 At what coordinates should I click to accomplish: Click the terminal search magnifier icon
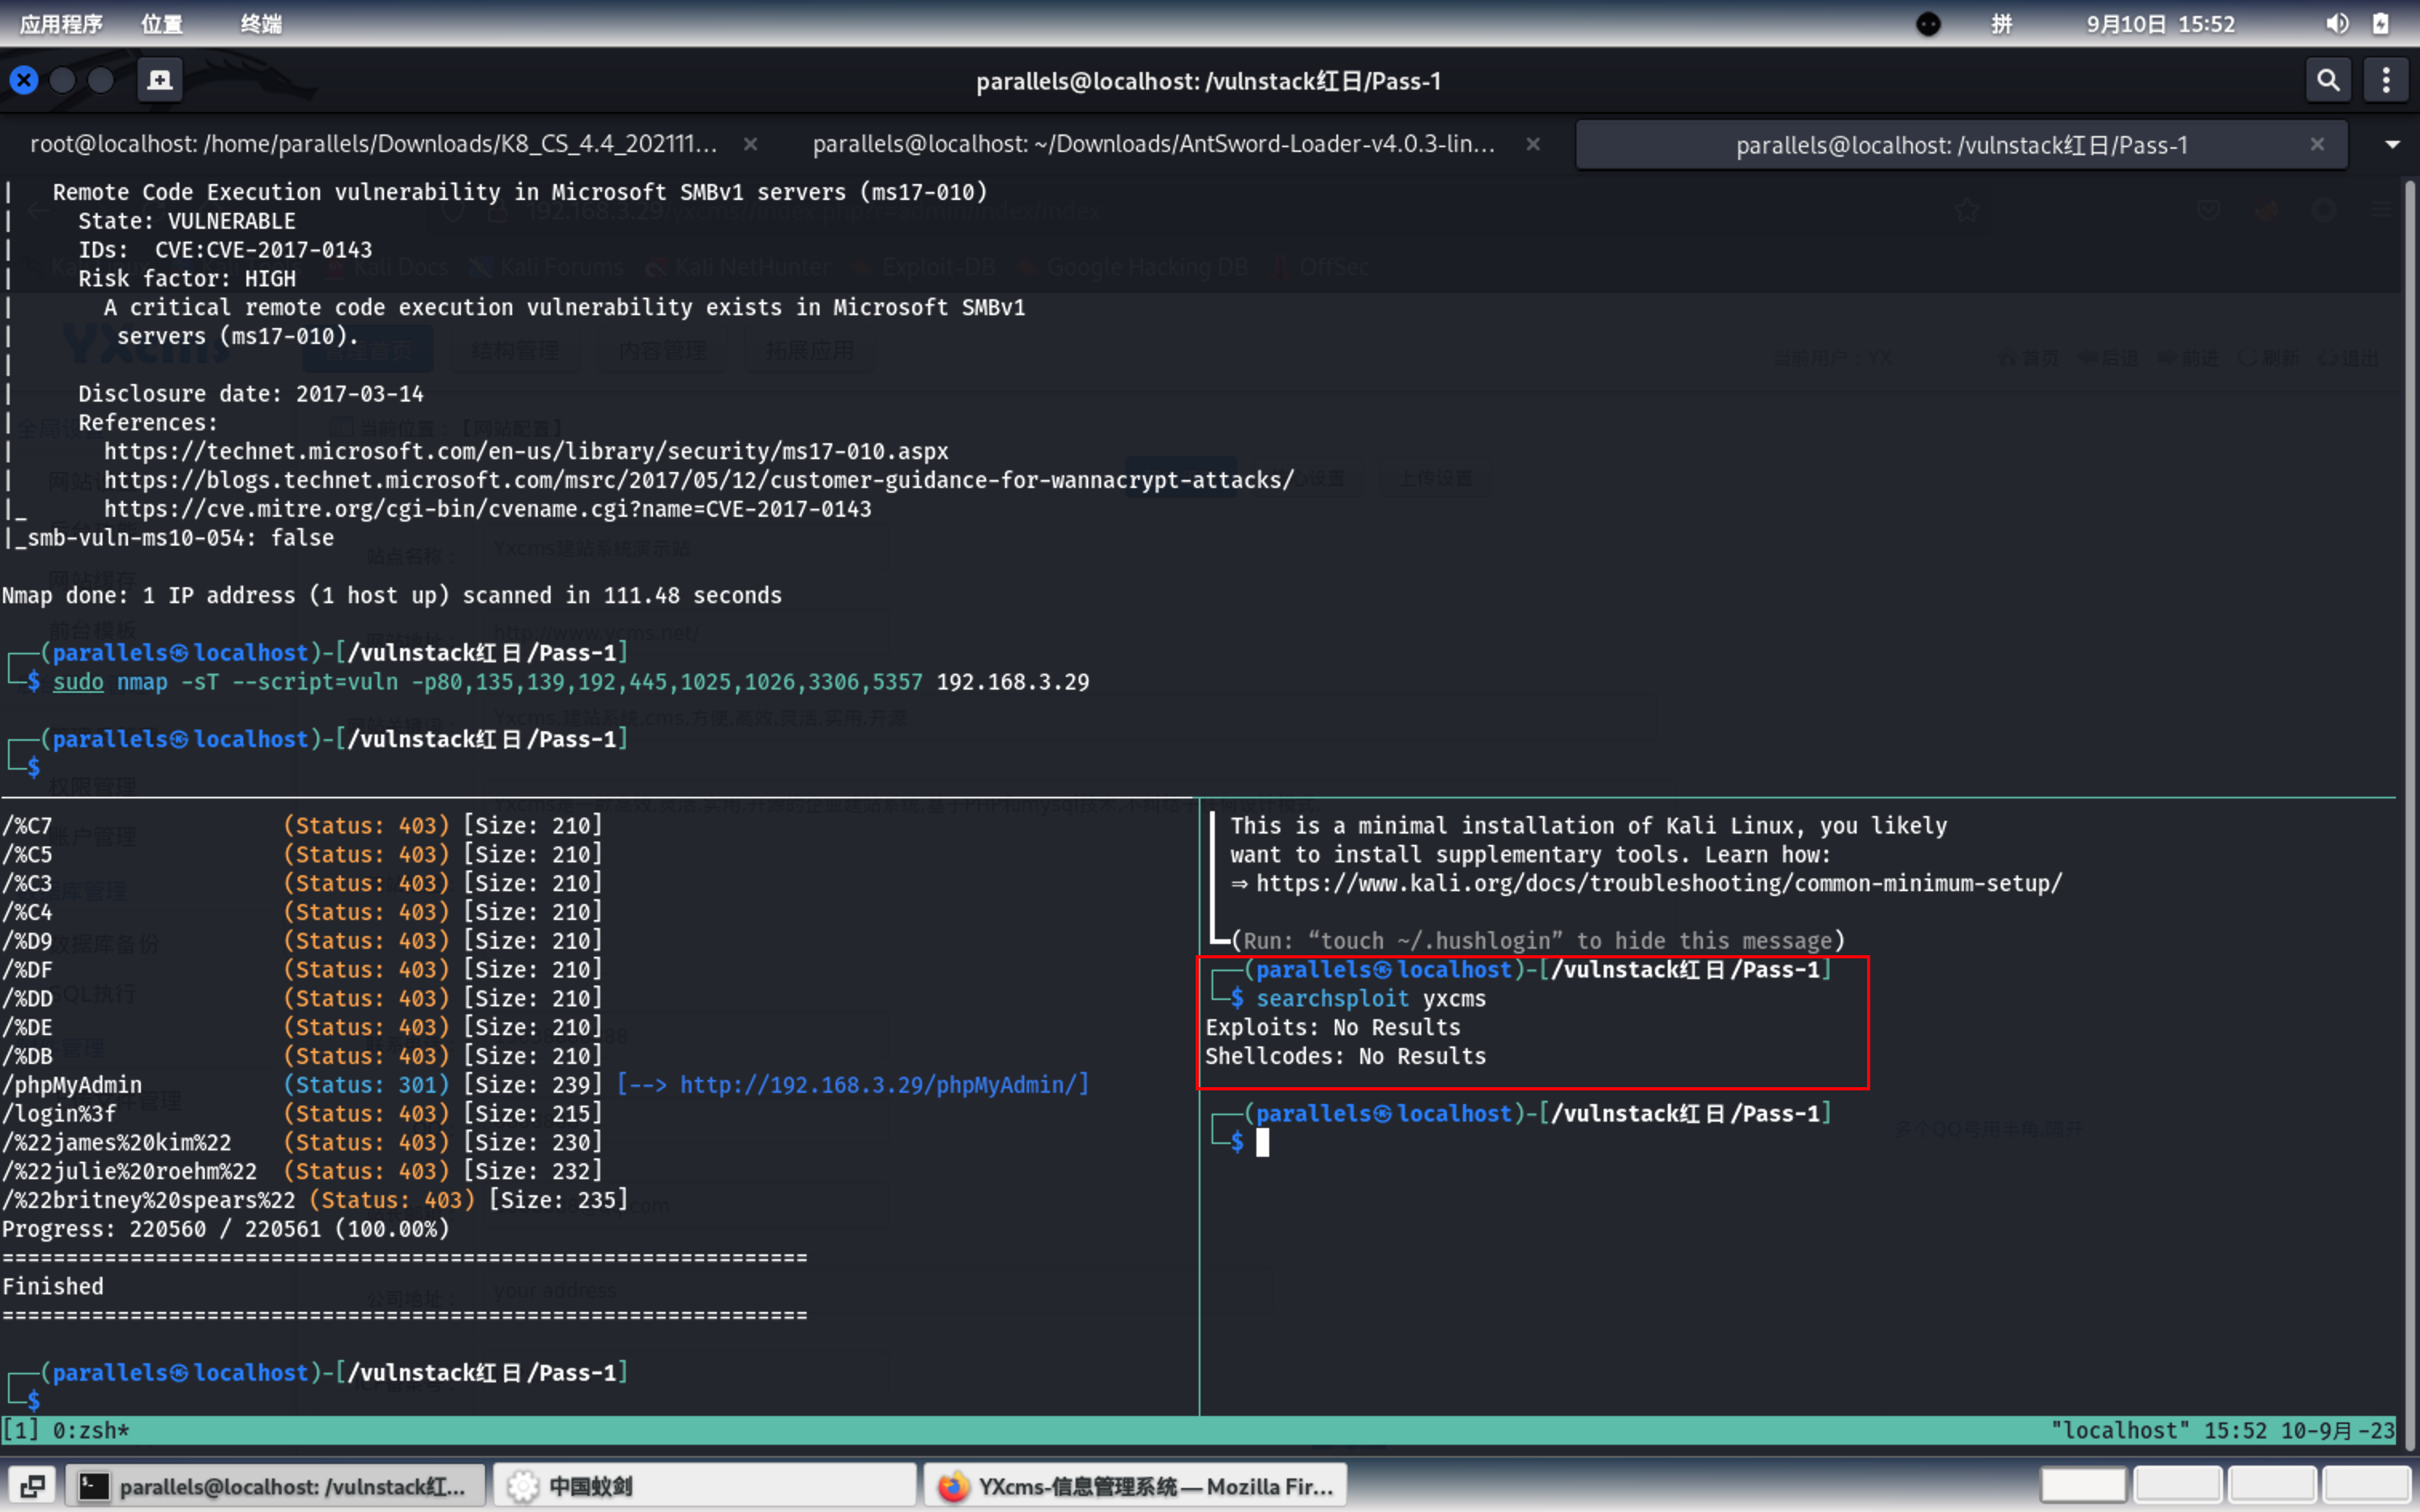click(2327, 80)
